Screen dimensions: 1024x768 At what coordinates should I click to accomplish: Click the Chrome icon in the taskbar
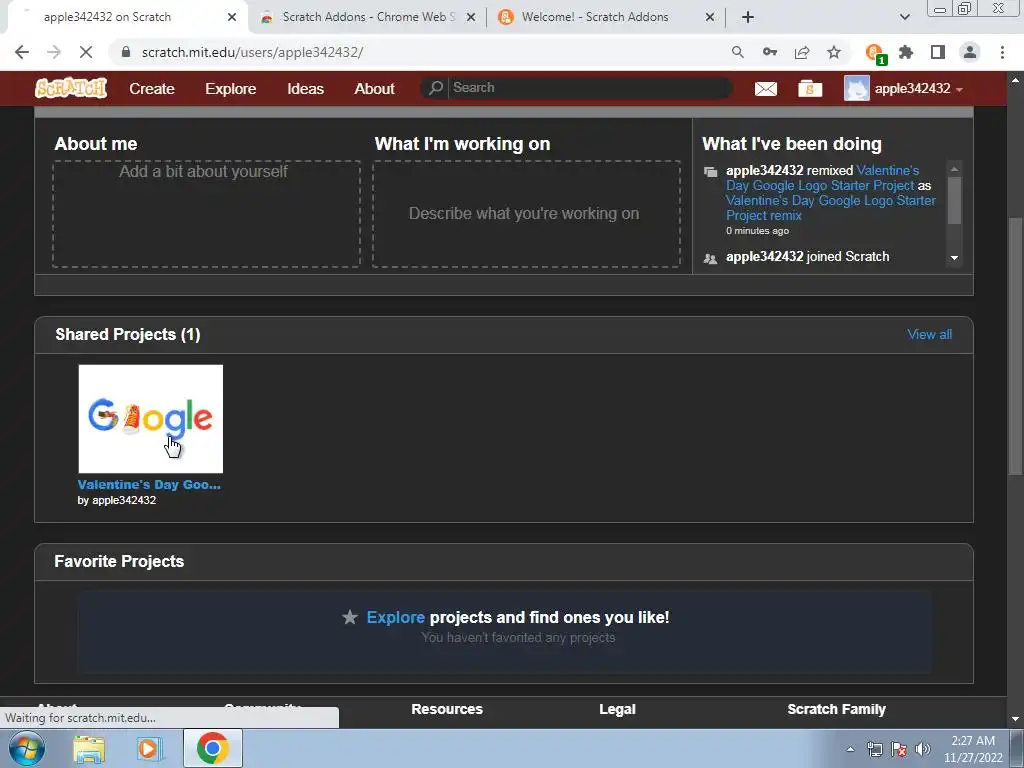click(x=213, y=748)
